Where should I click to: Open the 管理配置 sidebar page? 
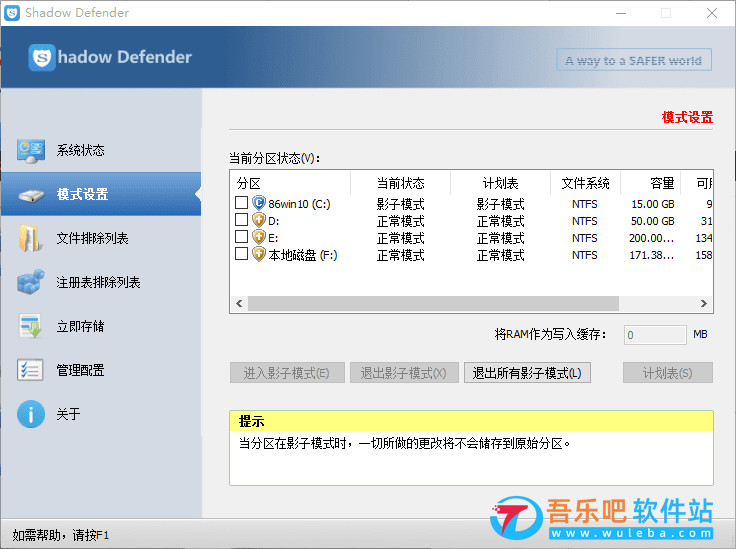click(101, 370)
